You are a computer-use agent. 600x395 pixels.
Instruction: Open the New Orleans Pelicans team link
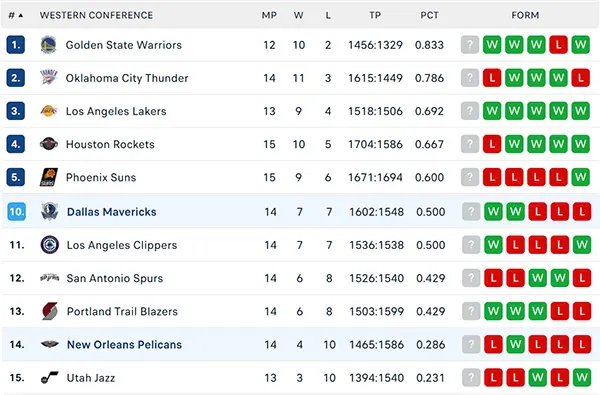pyautogui.click(x=124, y=344)
